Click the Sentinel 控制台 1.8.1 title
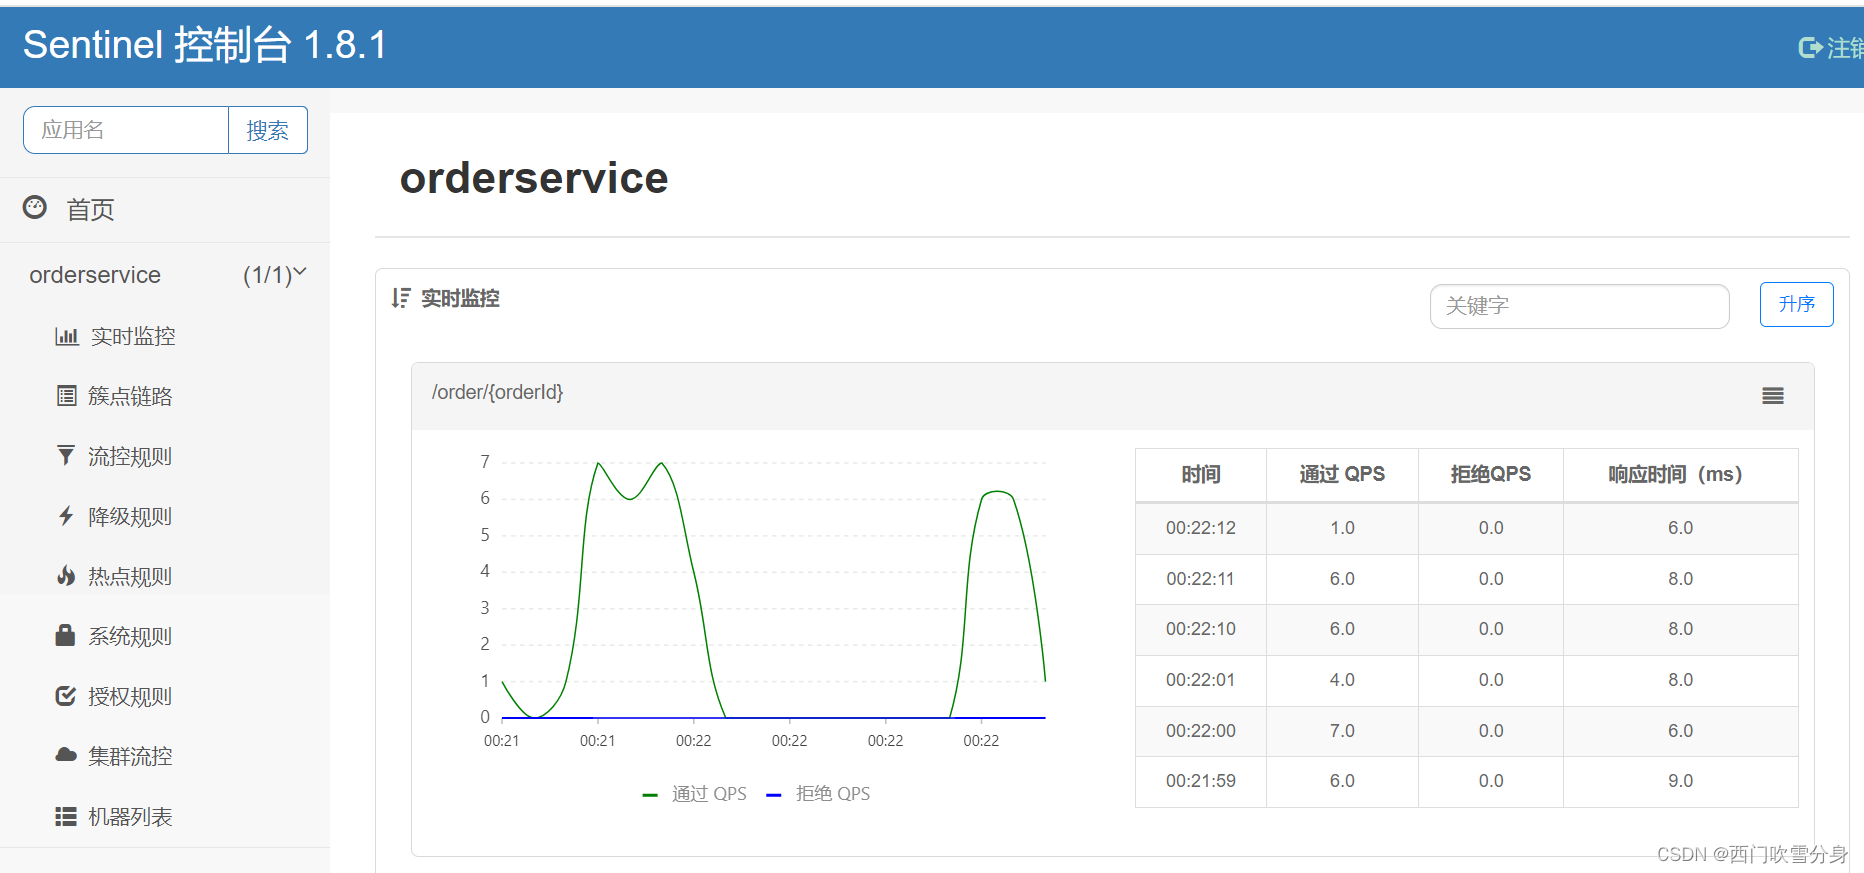 tap(205, 45)
